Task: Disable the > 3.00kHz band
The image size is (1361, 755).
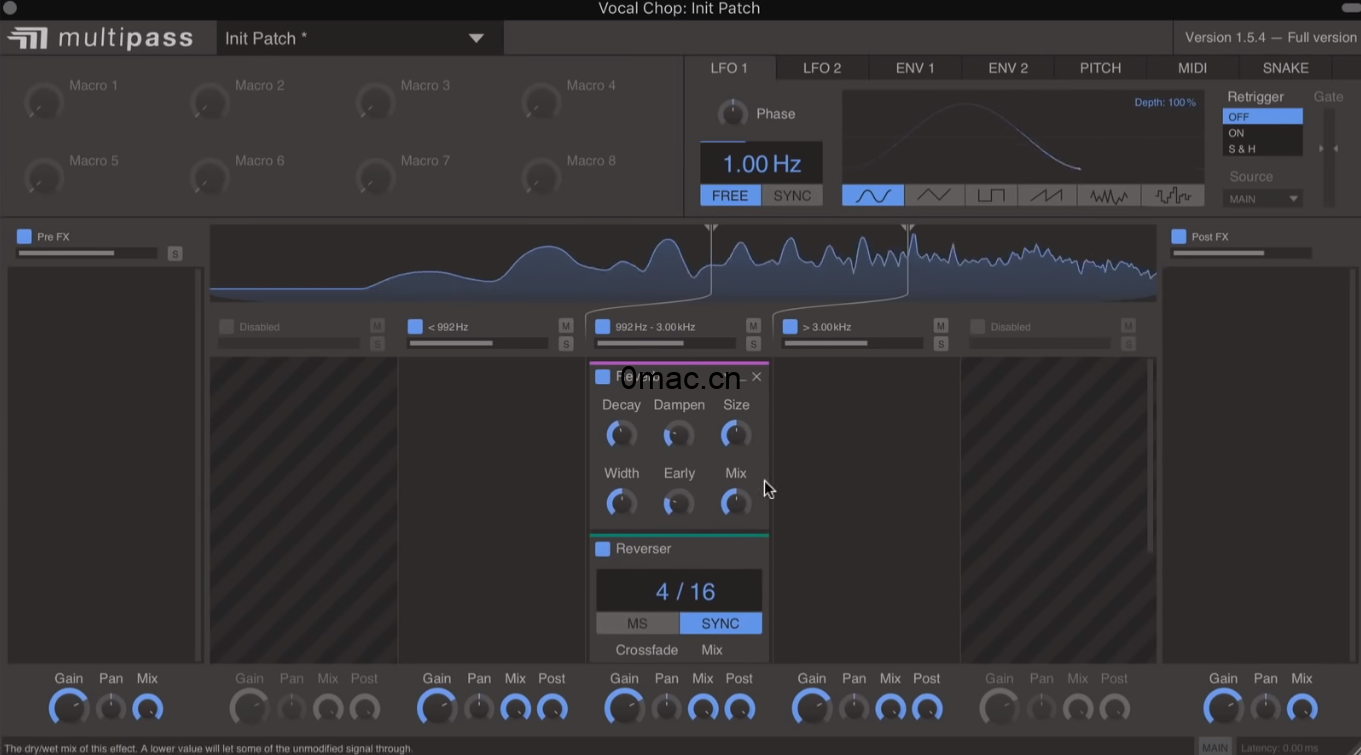Action: click(790, 327)
